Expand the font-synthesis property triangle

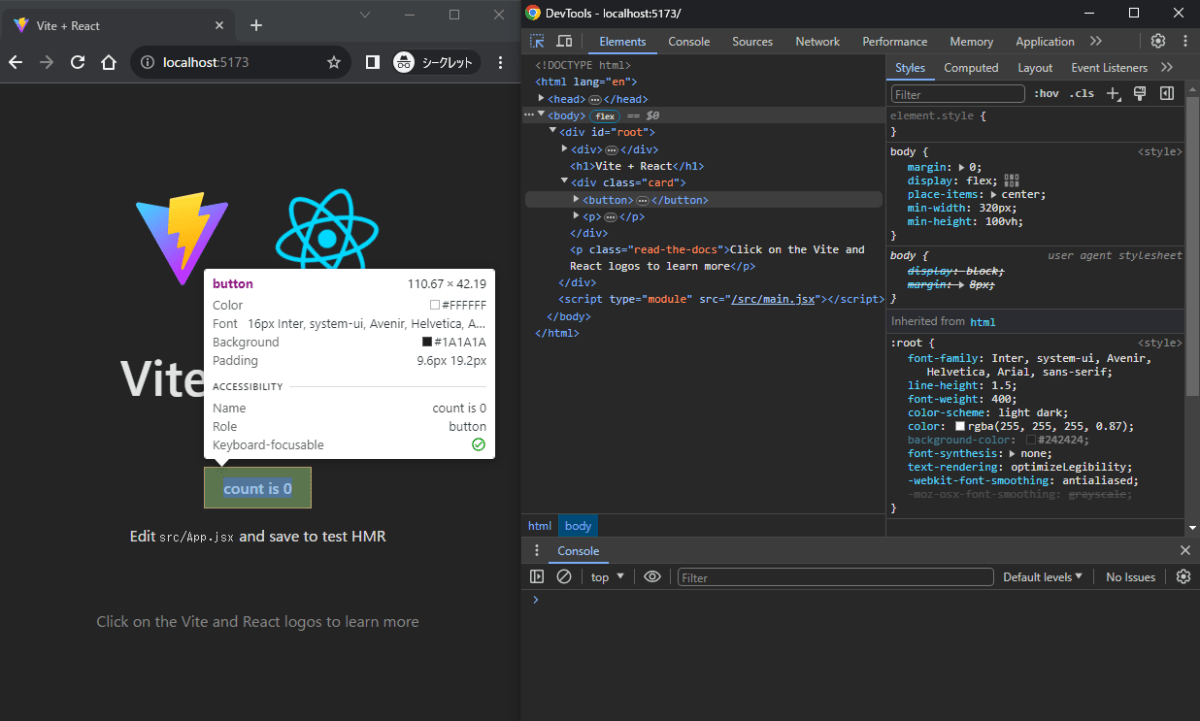[1014, 453]
